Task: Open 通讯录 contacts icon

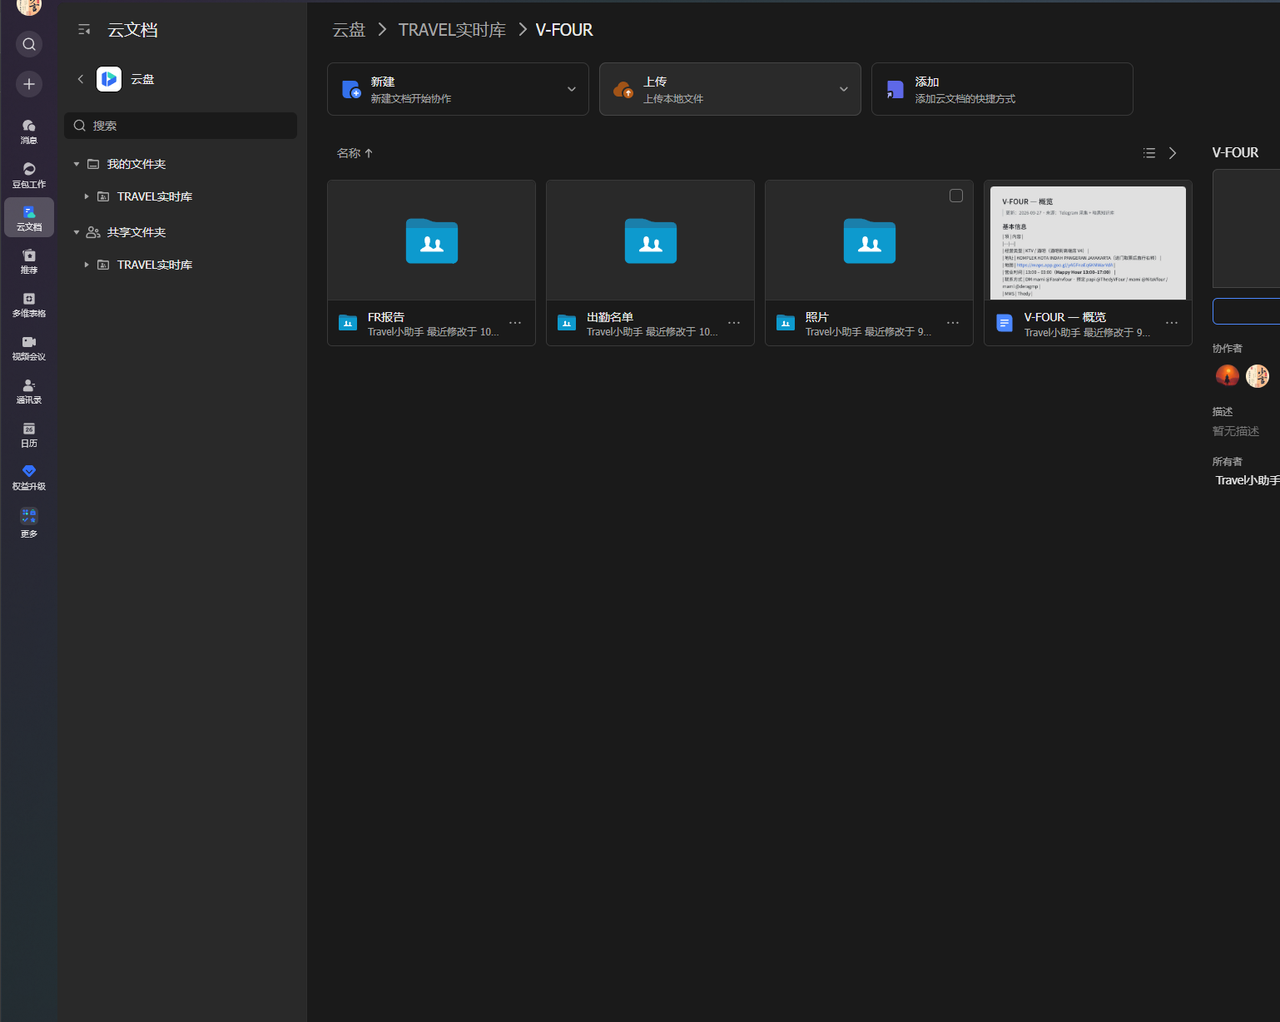Action: 29,390
